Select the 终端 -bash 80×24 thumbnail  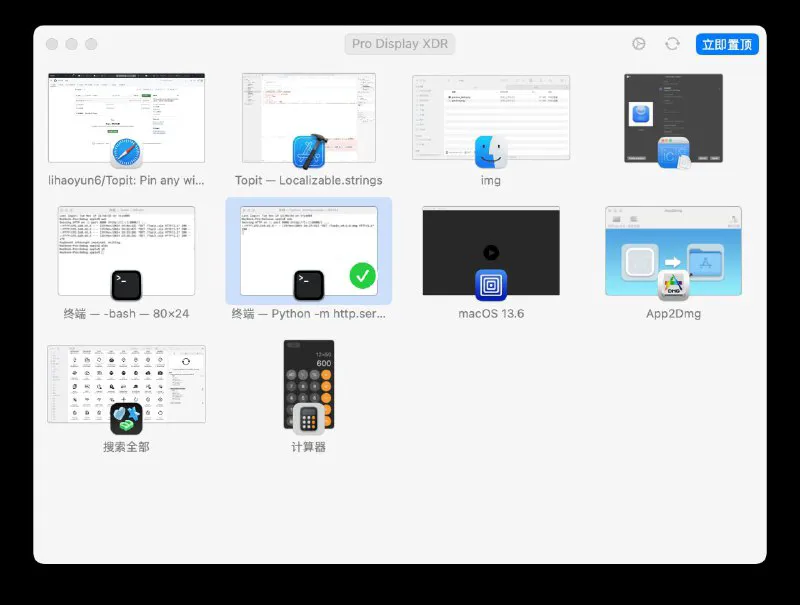coord(126,251)
